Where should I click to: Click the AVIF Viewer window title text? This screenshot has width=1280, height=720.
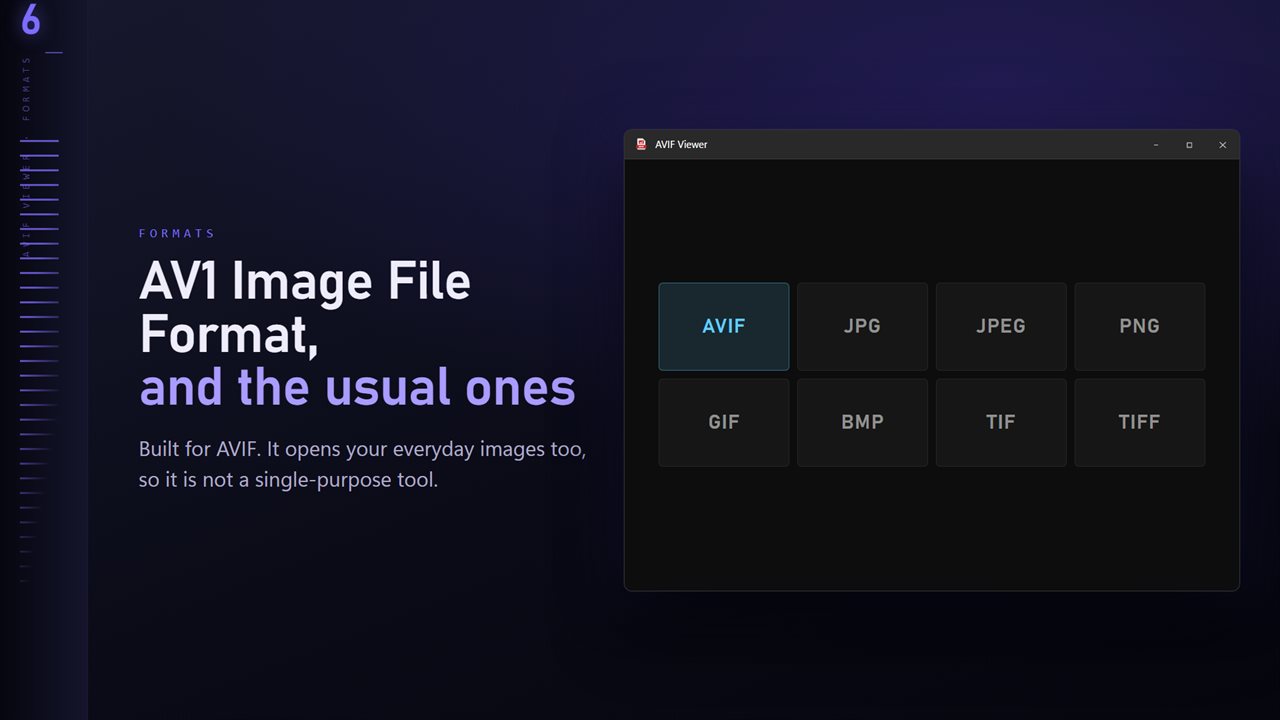(681, 144)
